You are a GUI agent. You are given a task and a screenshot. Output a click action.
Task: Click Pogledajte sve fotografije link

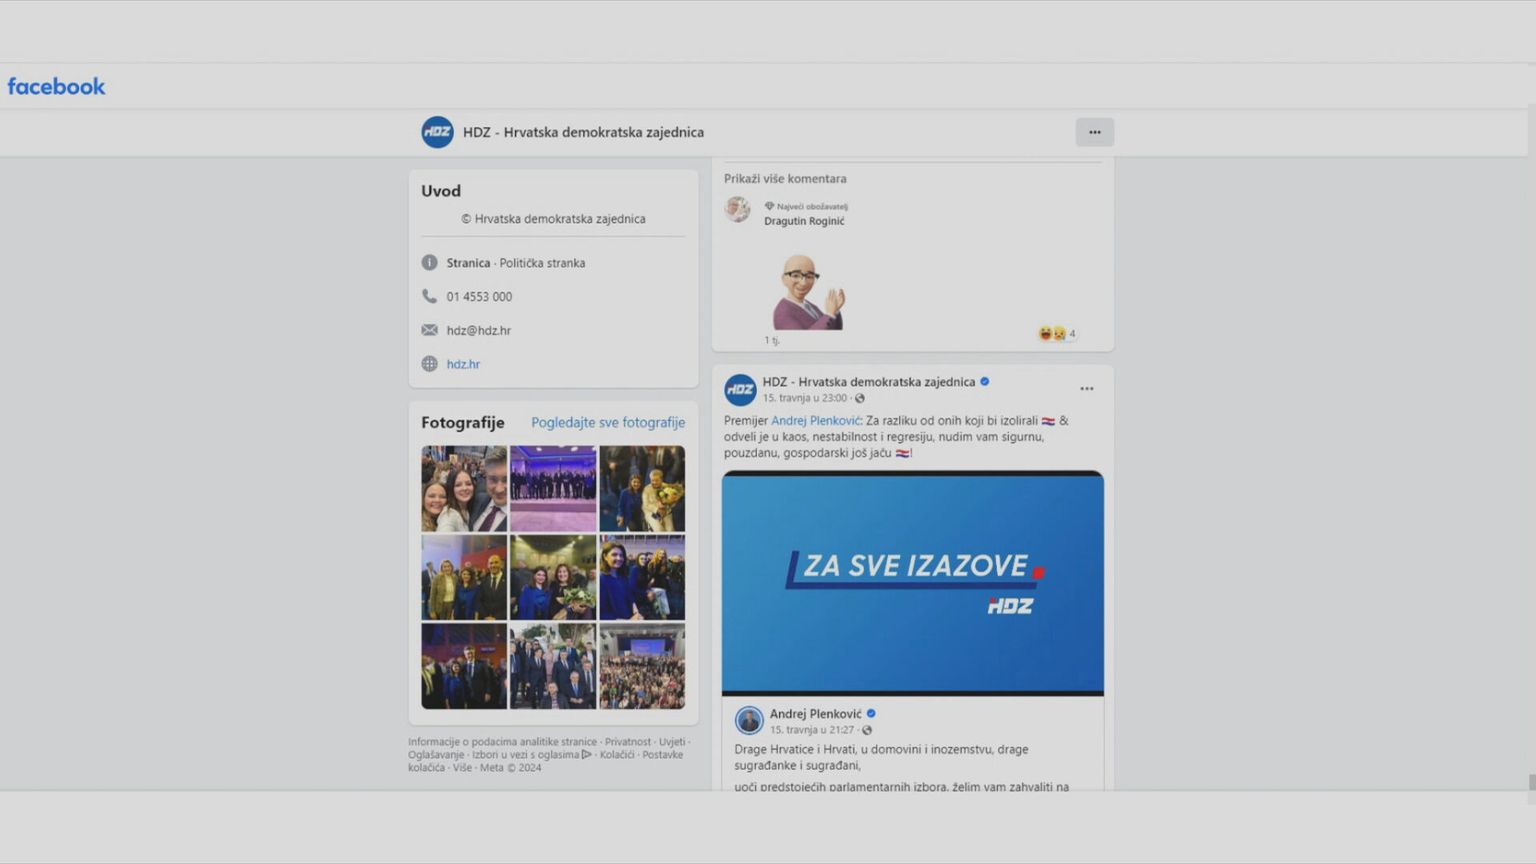pos(607,422)
